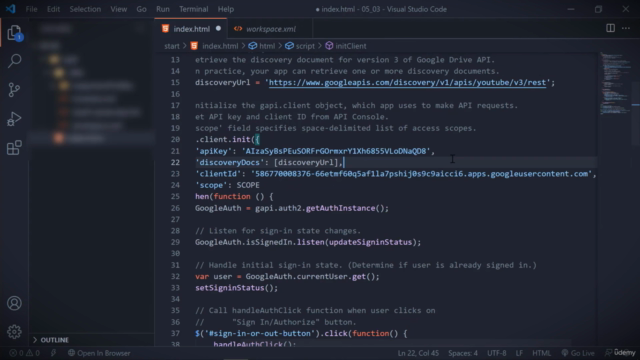Screen dimensions: 640x360
Task: Open the Accounts menu icon
Action: pos(14,303)
